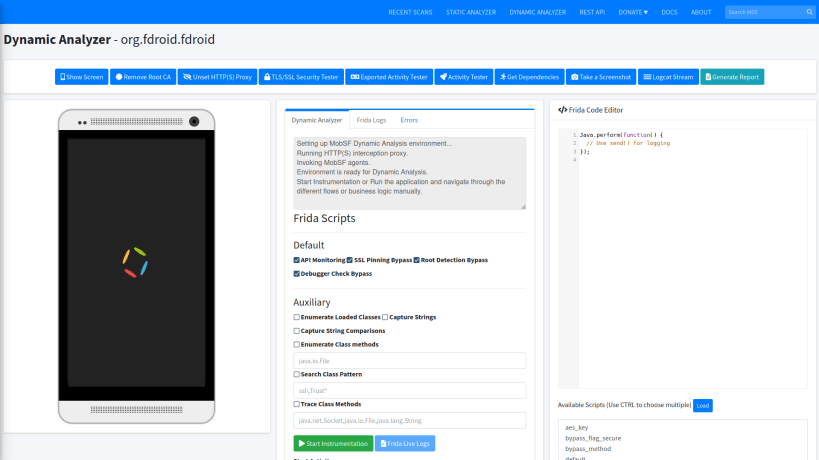Viewport: 819px width, 460px height.
Task: Toggle API Monitoring checkbox
Action: (297, 260)
